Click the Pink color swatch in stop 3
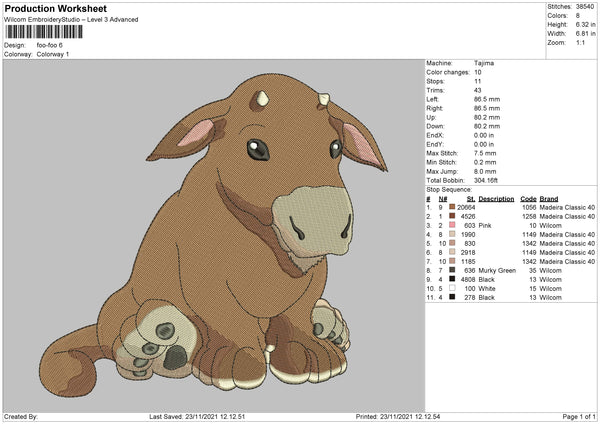 [x=453, y=227]
